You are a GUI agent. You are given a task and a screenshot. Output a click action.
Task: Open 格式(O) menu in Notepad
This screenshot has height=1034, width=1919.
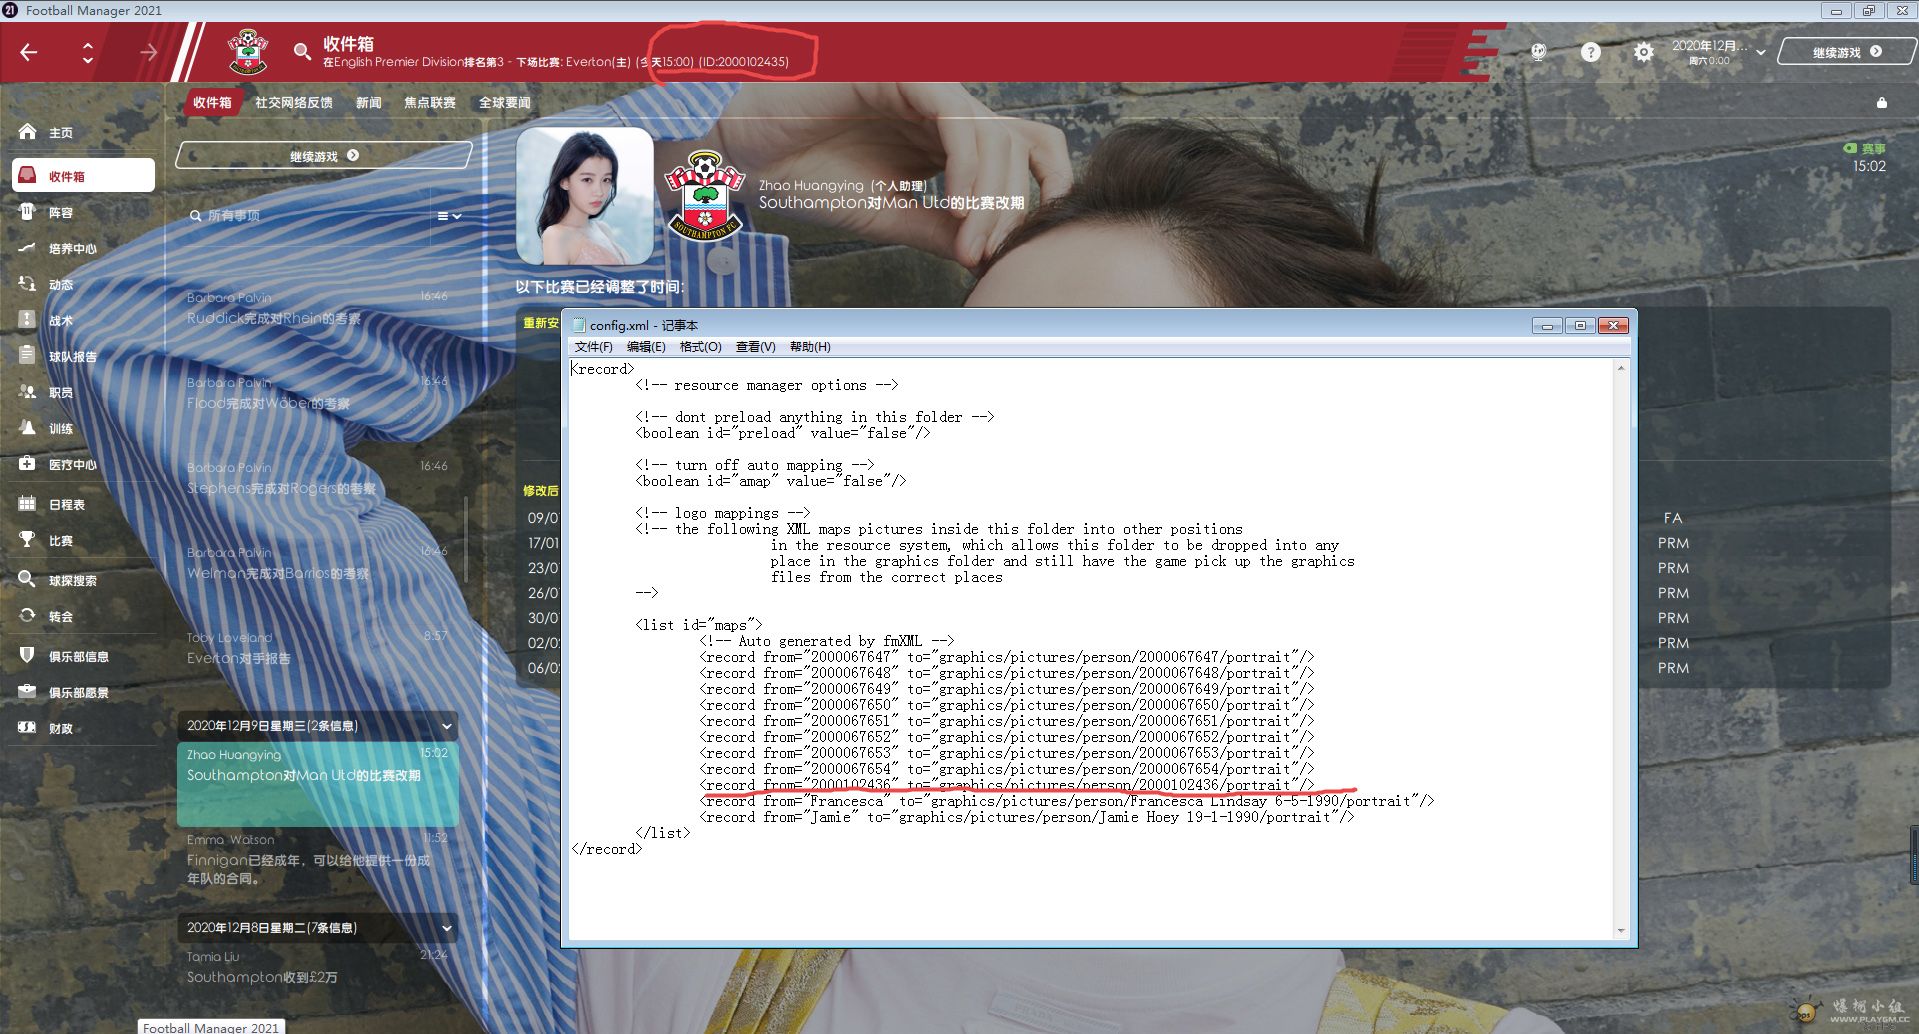coord(700,347)
